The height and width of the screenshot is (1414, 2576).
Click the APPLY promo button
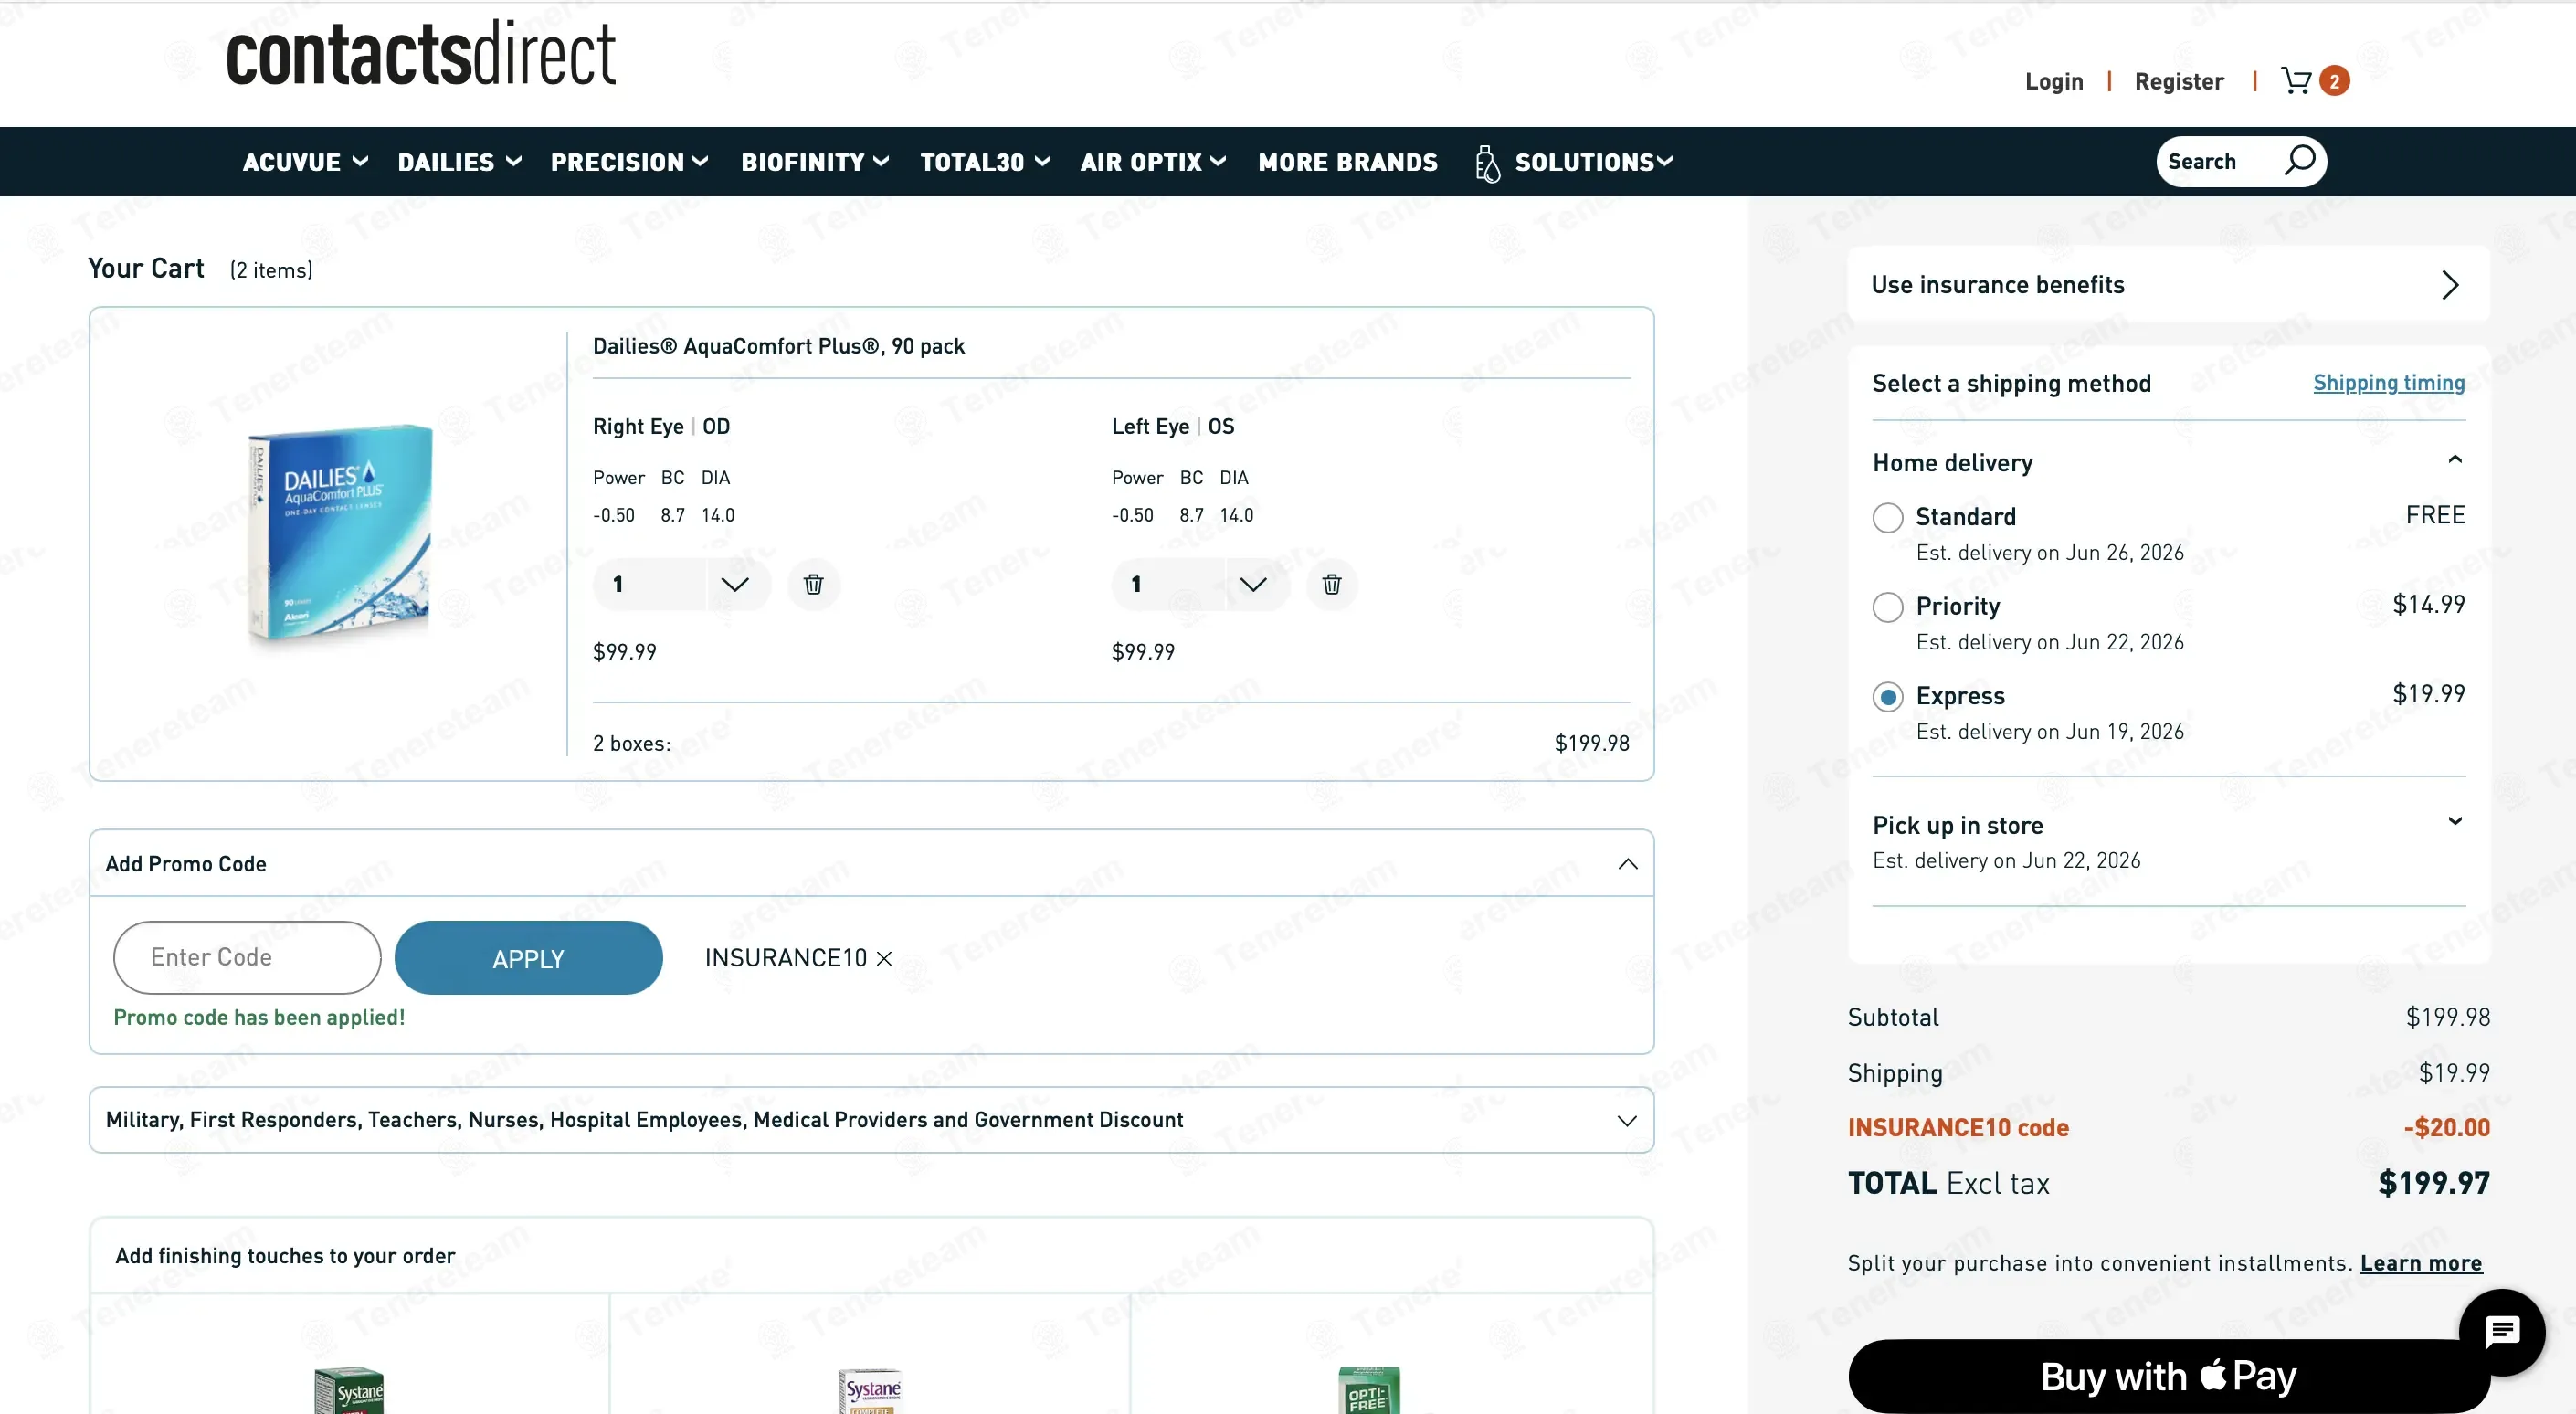click(528, 958)
